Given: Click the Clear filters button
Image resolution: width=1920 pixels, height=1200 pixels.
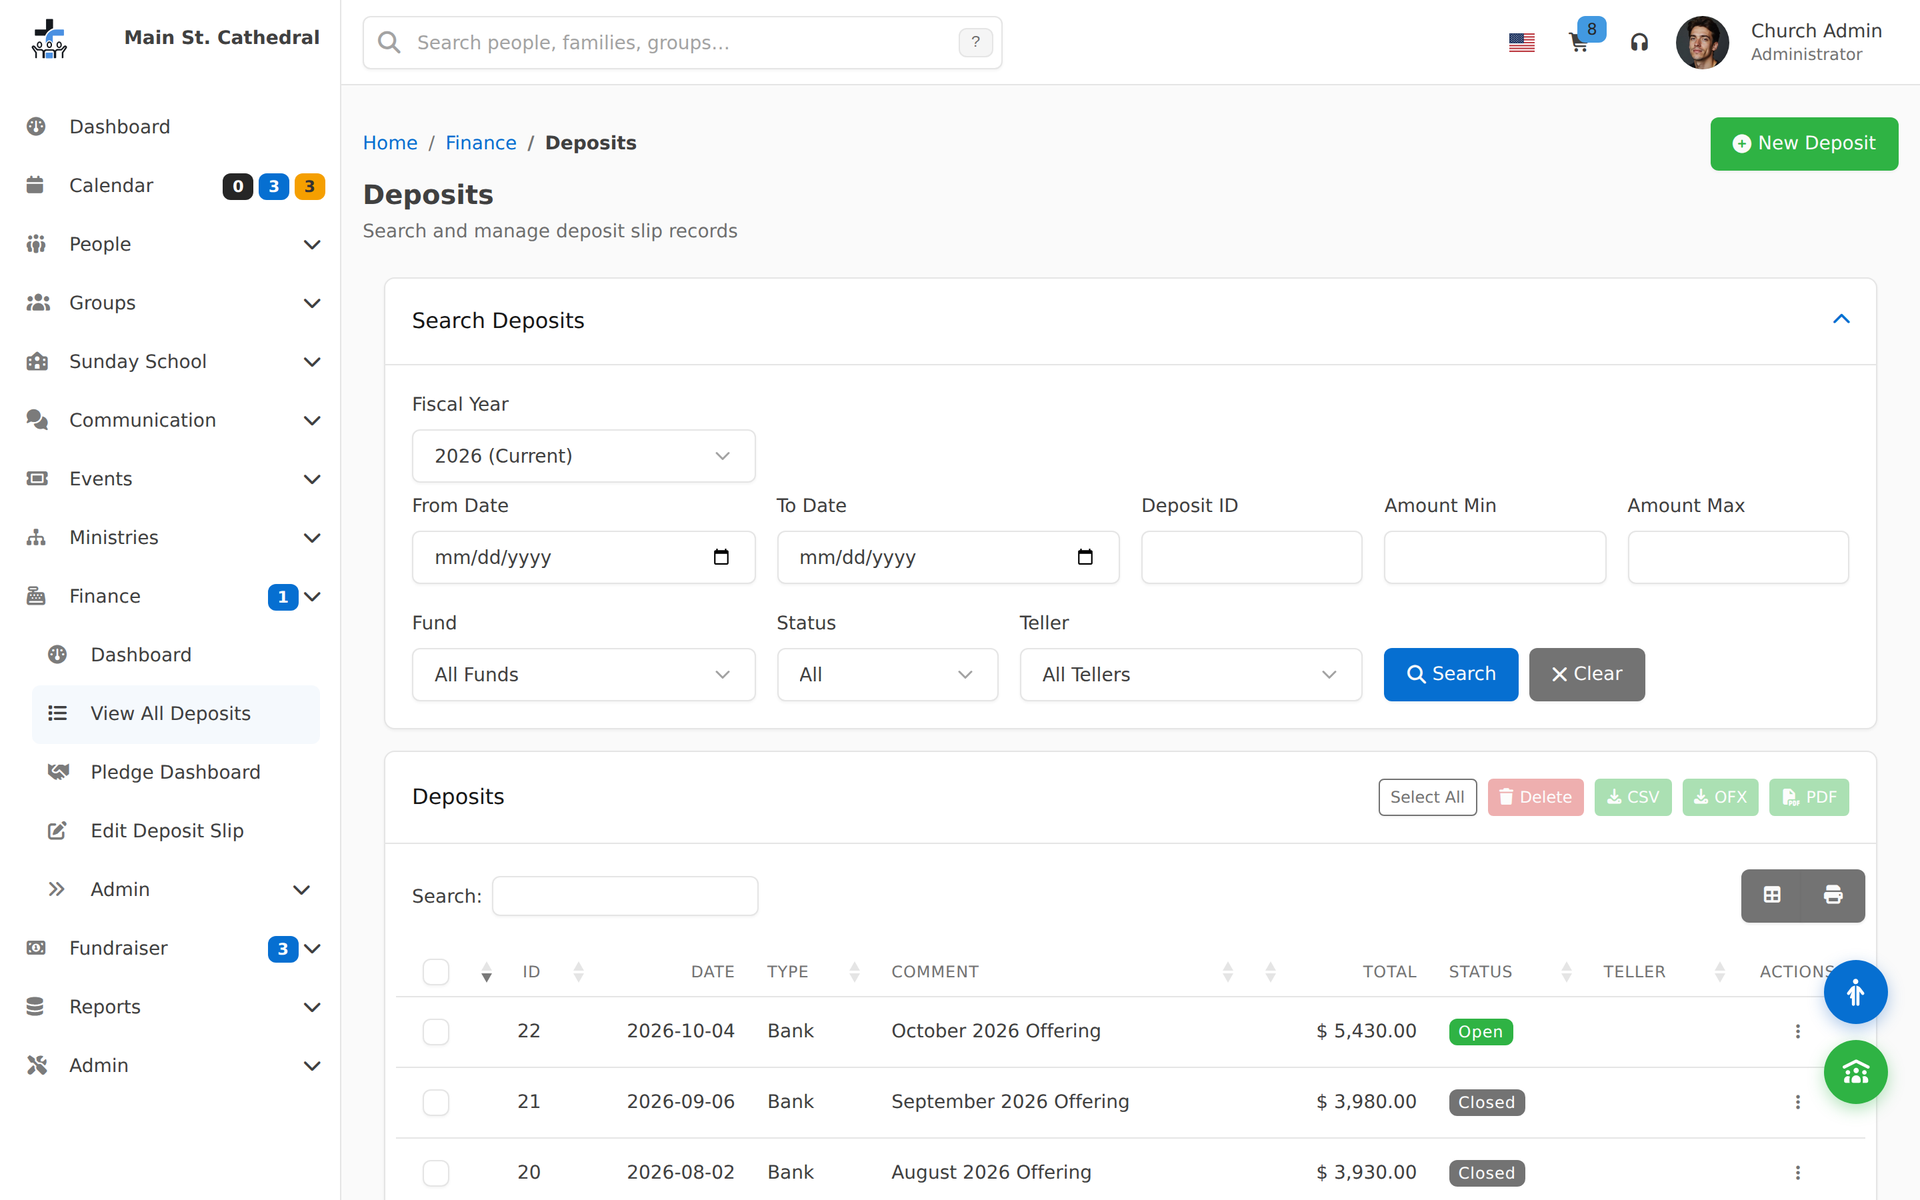Looking at the screenshot, I should (x=1586, y=675).
